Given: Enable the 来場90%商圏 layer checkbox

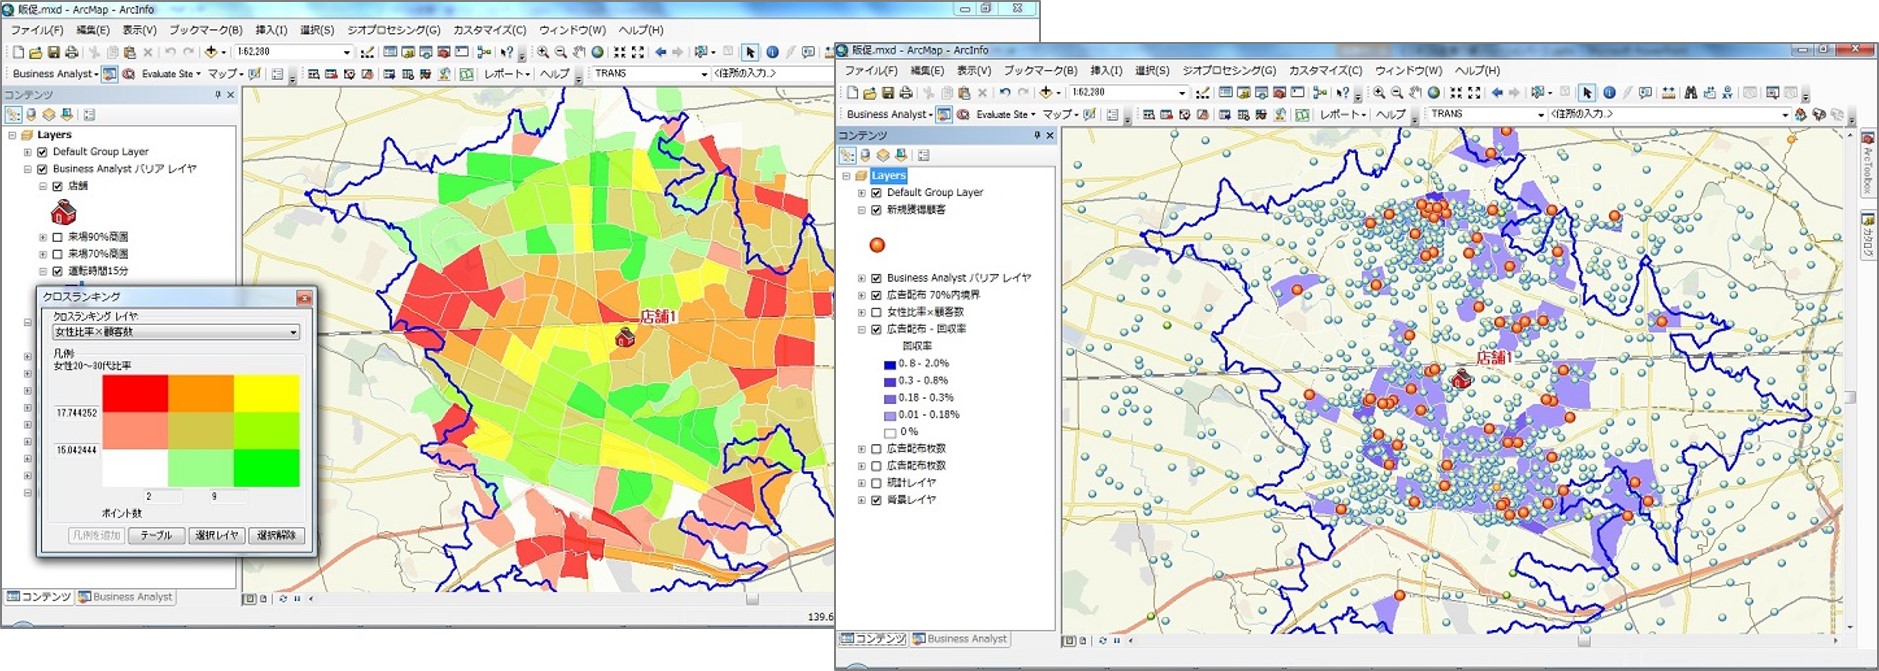Looking at the screenshot, I should tap(57, 237).
